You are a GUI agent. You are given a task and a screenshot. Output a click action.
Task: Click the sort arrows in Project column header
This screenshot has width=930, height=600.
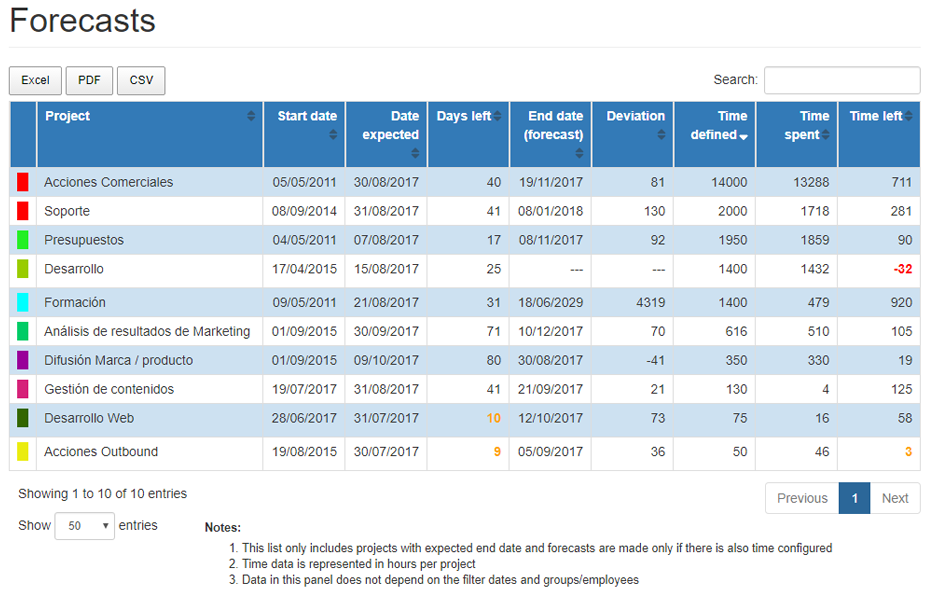coord(251,117)
